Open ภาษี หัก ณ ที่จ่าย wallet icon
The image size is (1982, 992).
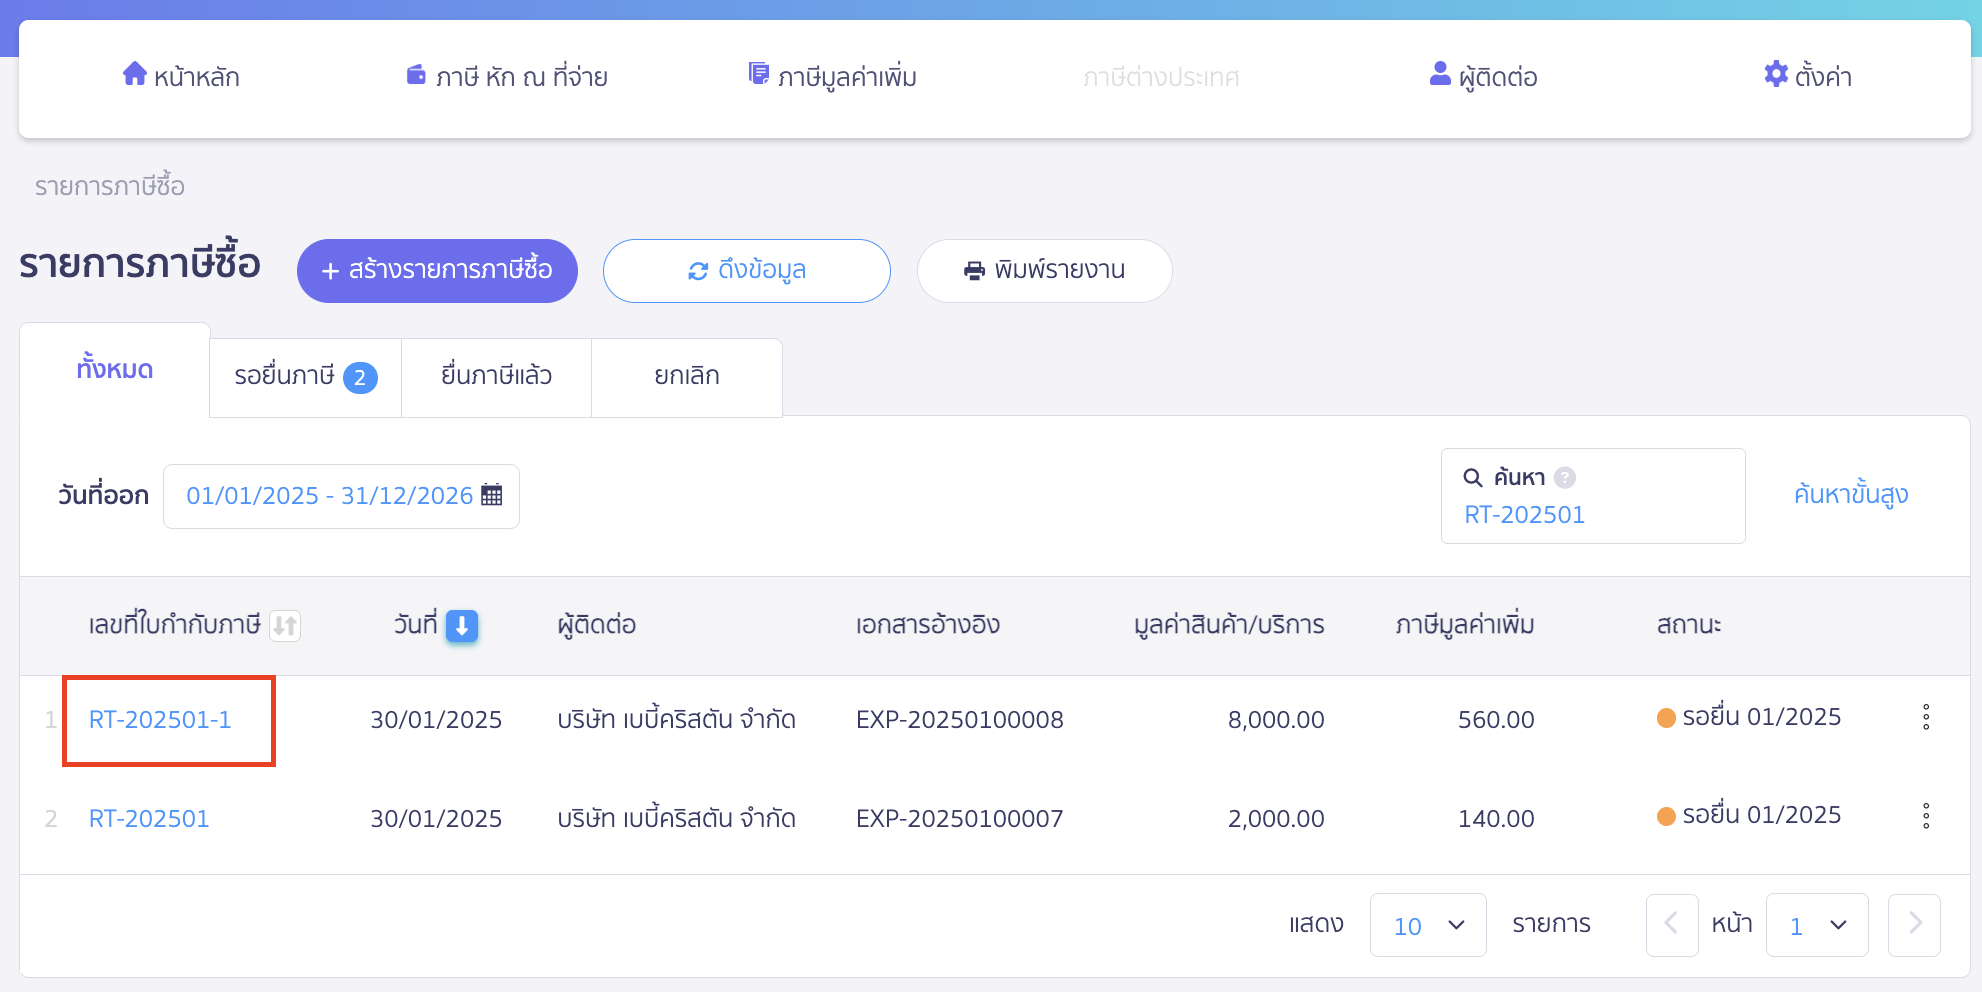click(x=416, y=72)
